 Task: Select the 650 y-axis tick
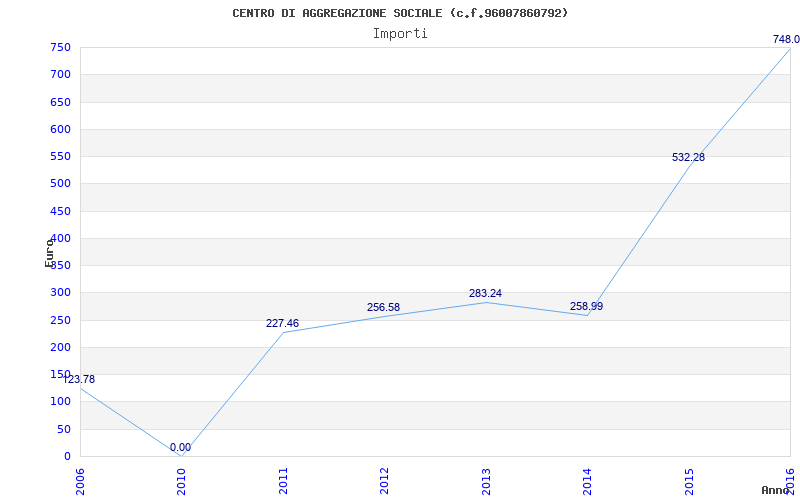click(x=60, y=102)
